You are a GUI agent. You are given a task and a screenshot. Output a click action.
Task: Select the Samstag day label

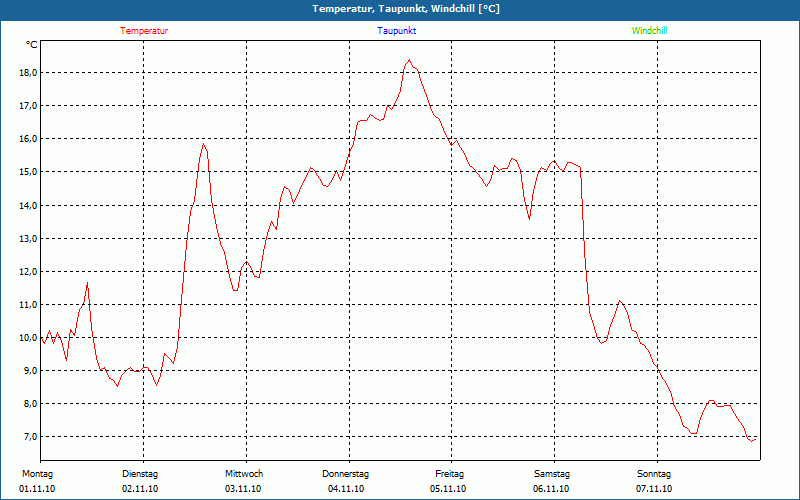552,474
